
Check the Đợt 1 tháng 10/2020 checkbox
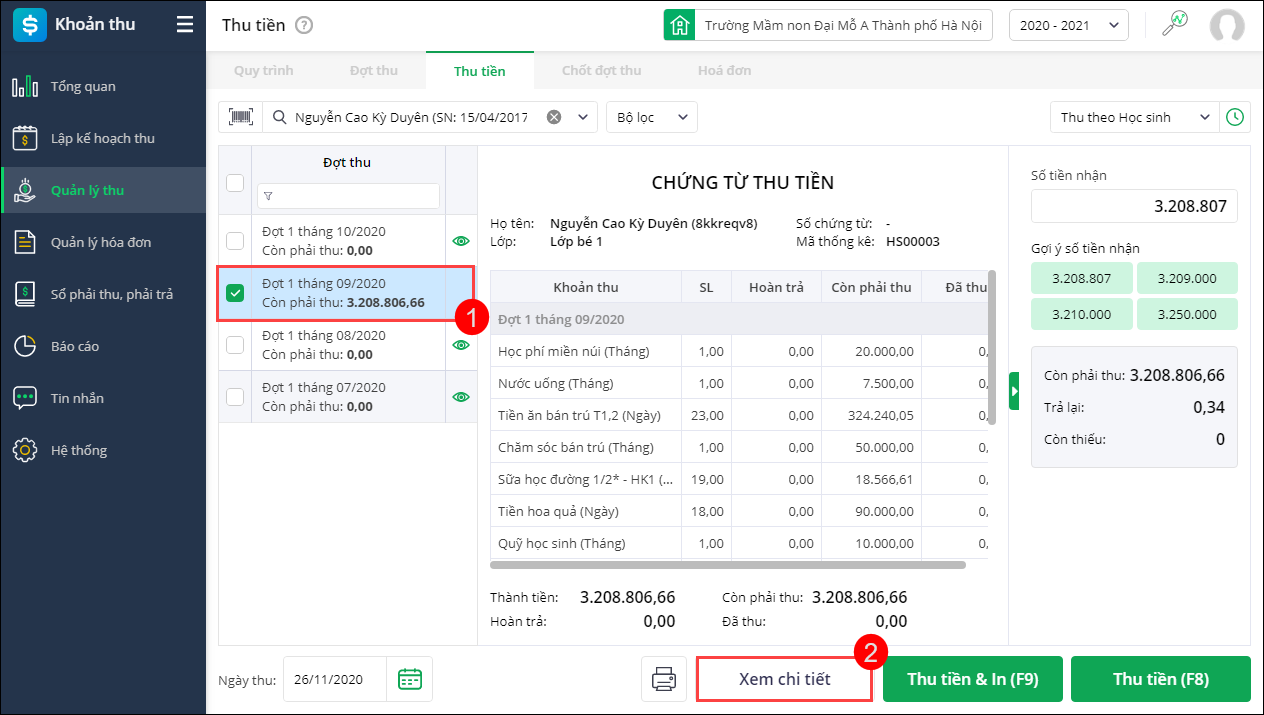pyautogui.click(x=235, y=241)
